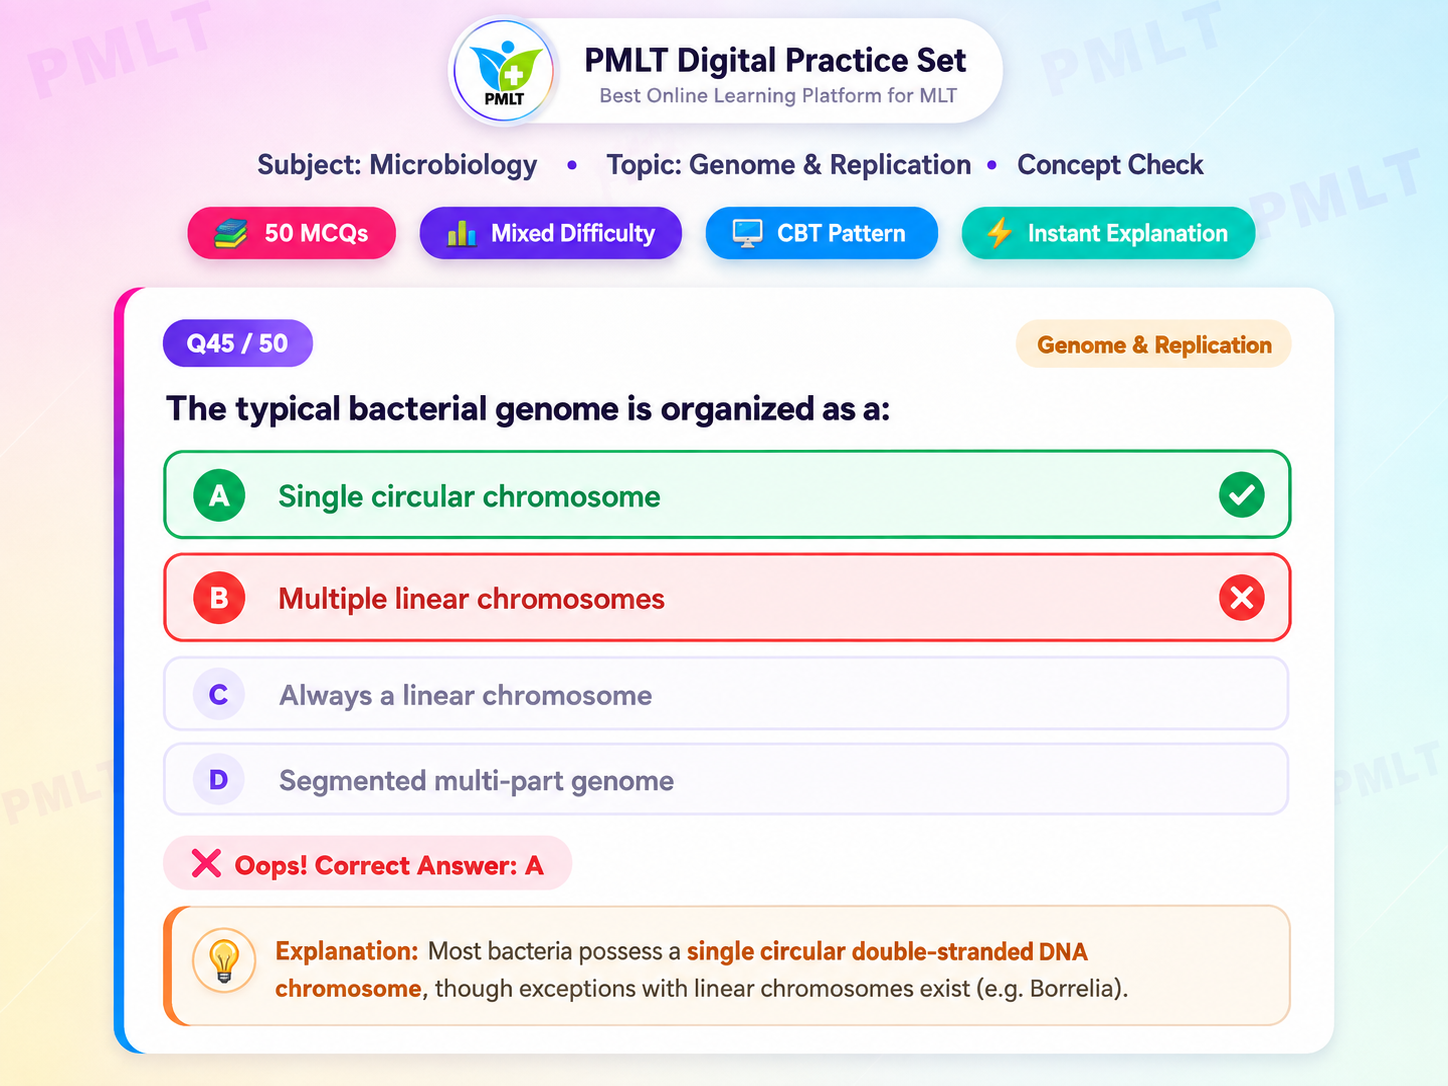This screenshot has width=1448, height=1086.
Task: Choose option C Always a linear chromosome
Action: click(x=726, y=694)
